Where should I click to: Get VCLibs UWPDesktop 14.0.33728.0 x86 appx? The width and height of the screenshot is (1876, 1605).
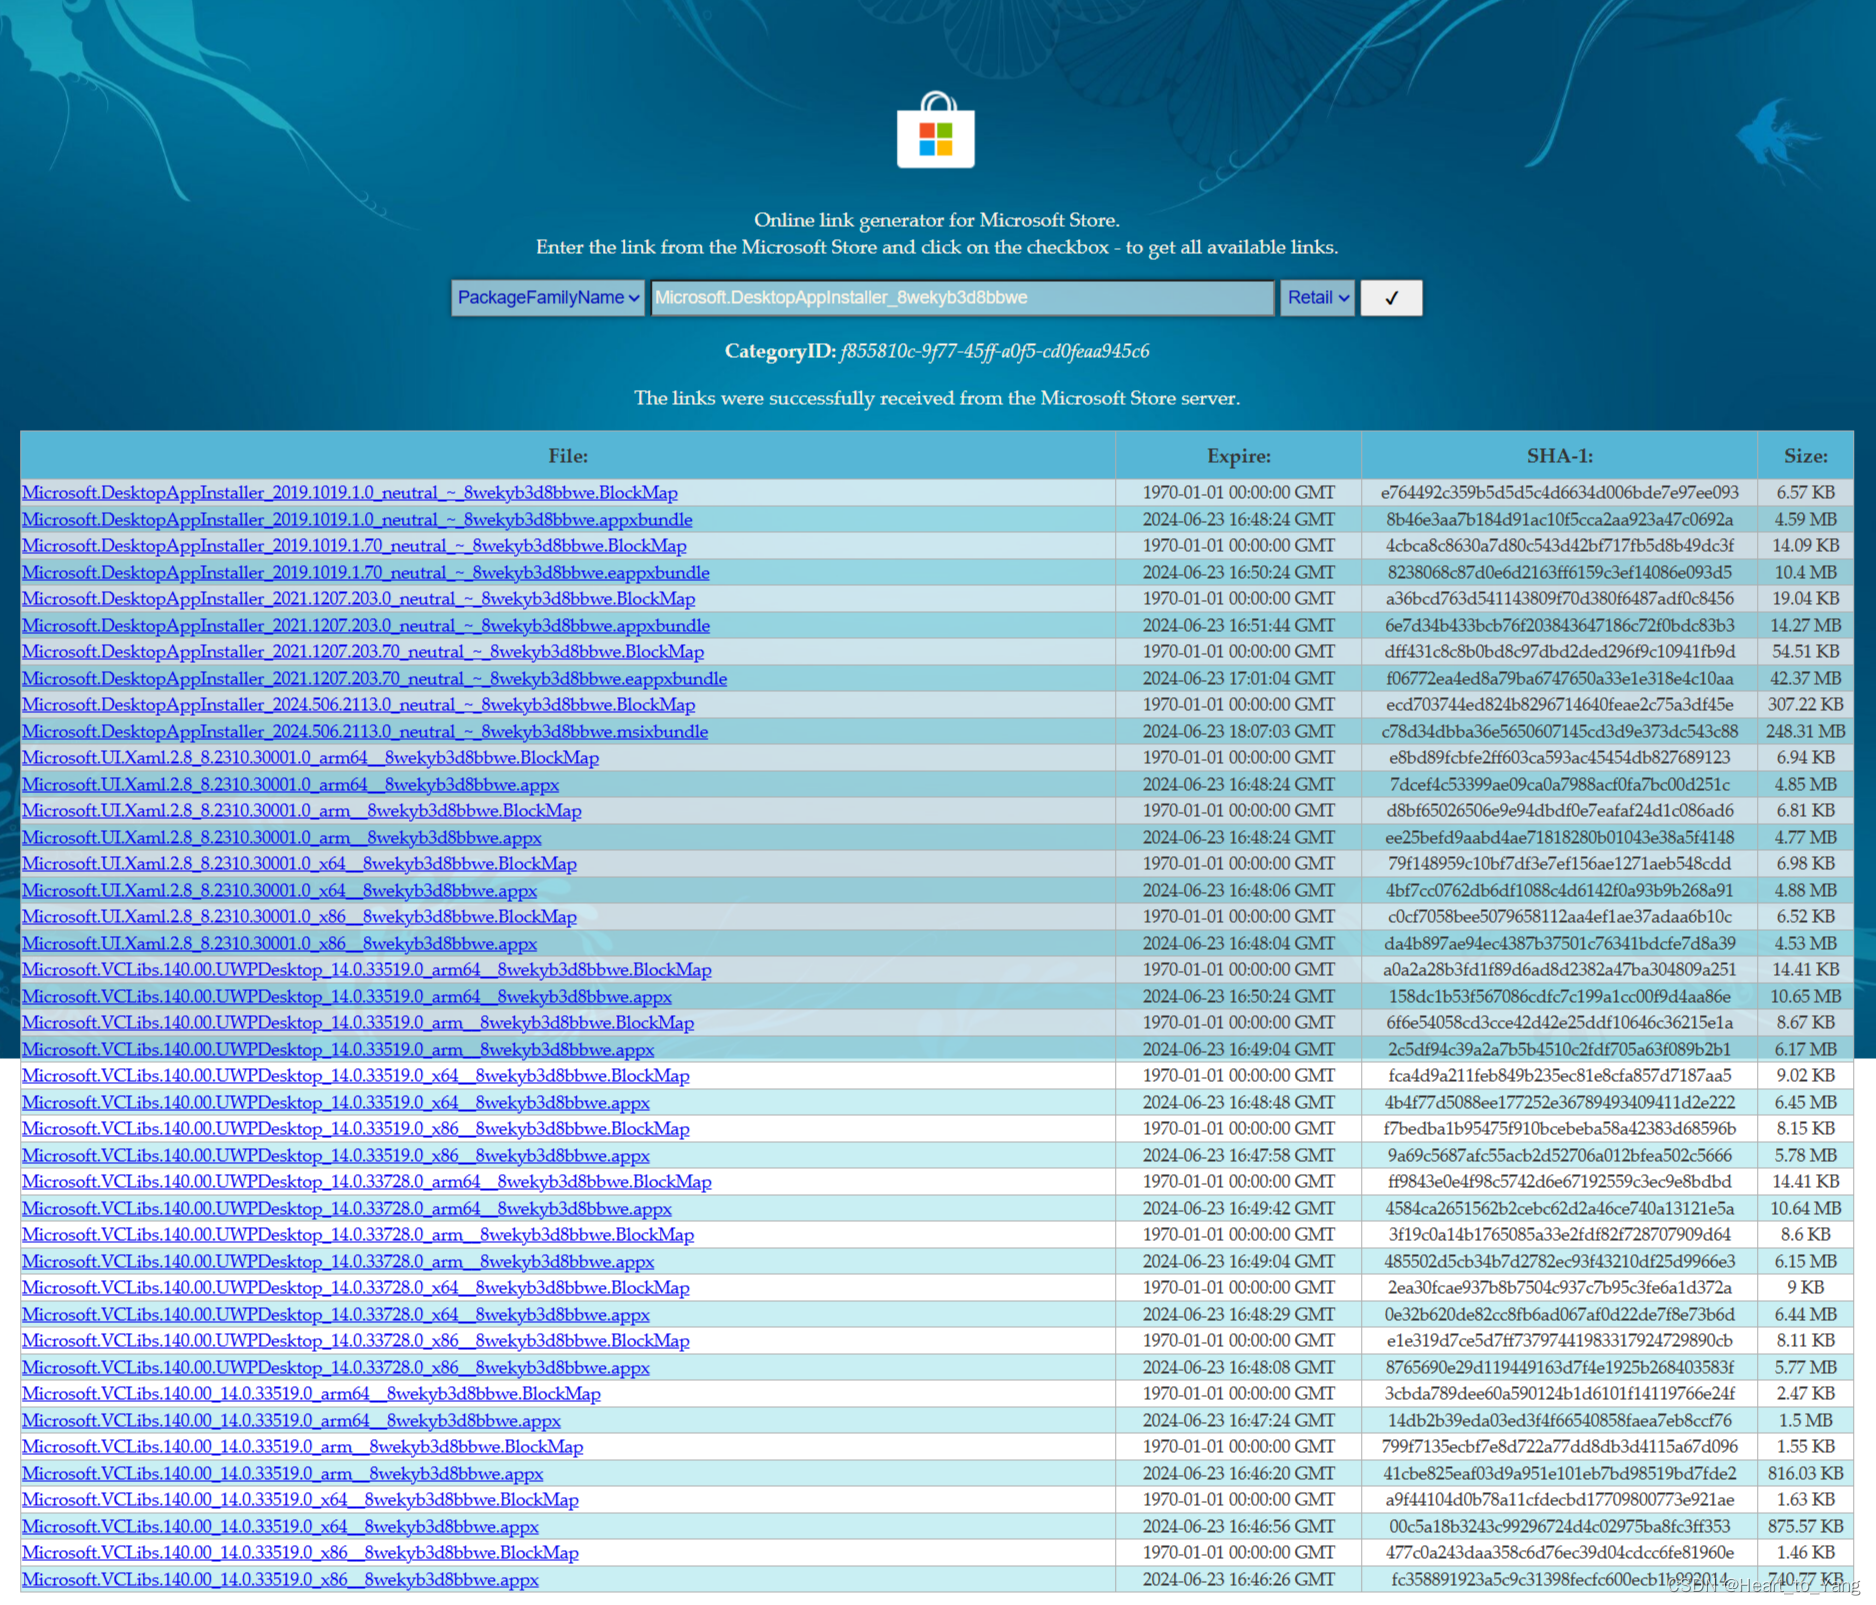tap(336, 1368)
